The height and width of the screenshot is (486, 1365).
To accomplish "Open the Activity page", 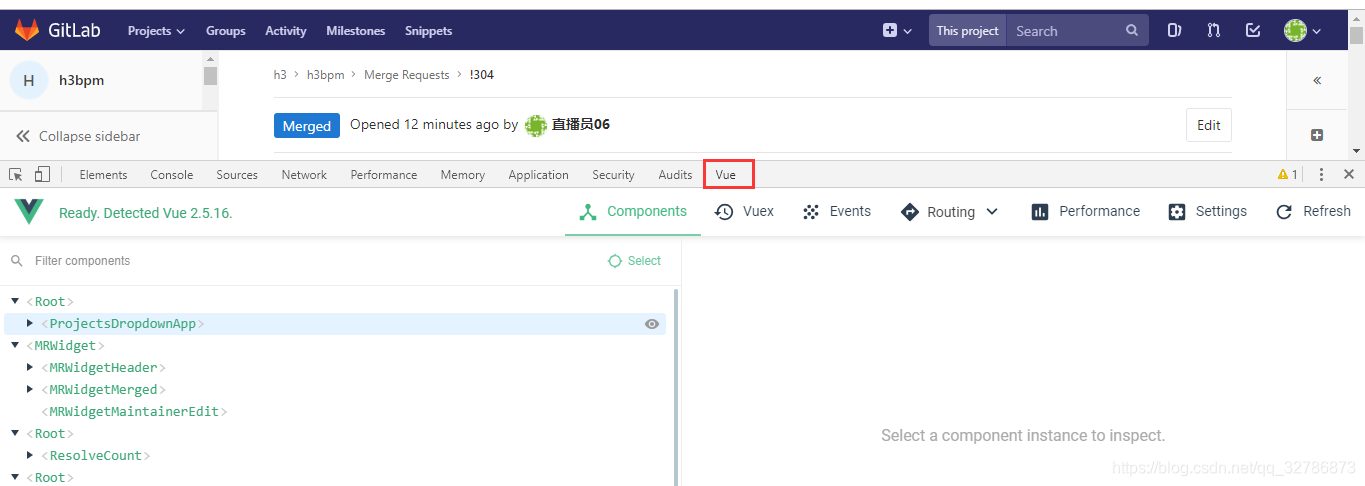I will 285,31.
